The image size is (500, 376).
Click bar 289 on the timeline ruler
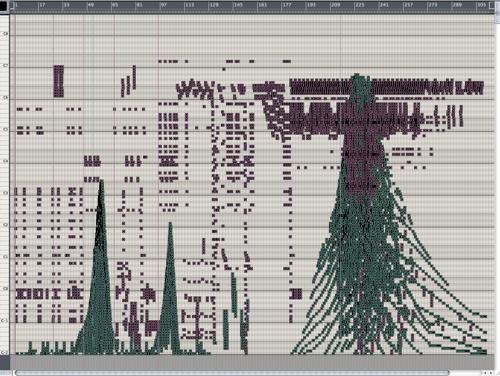[x=457, y=5]
